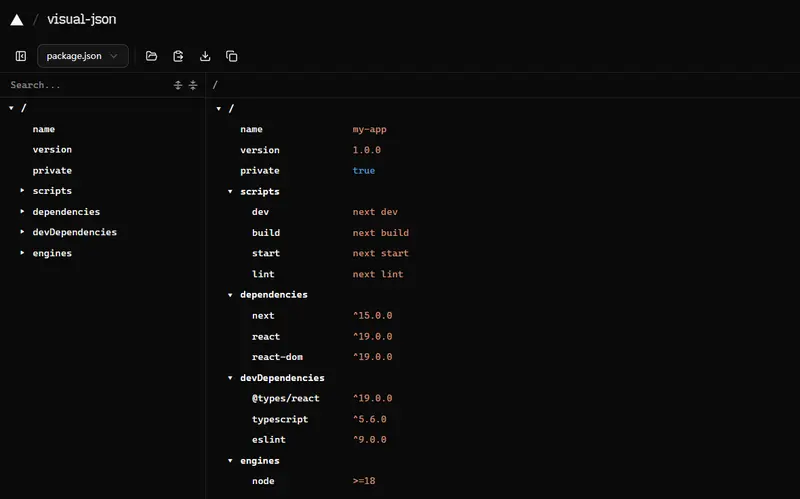Click the collapse all icon beside Search
This screenshot has width=800, height=499.
click(193, 85)
